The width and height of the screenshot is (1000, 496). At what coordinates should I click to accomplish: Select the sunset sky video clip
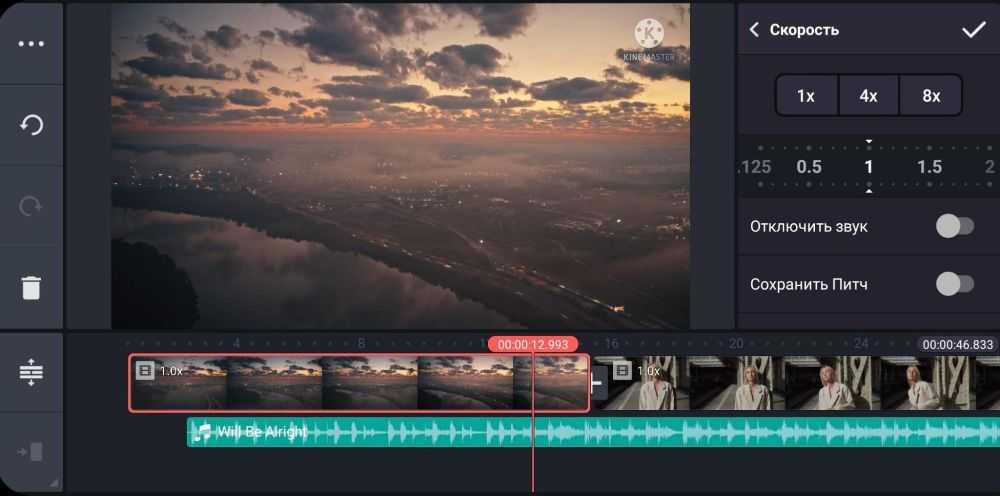point(358,383)
